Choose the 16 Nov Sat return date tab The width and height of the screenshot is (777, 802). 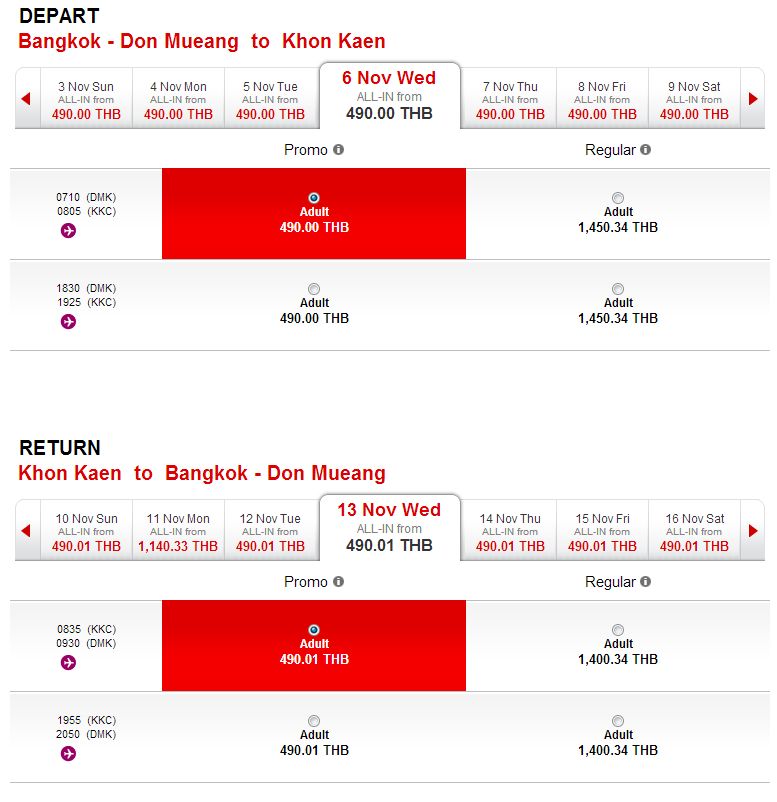point(694,532)
